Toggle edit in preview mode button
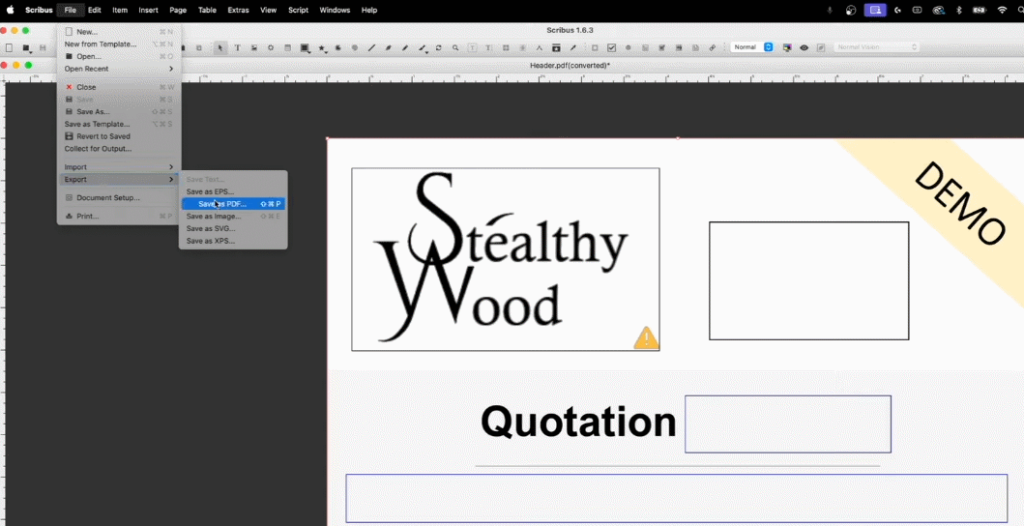1024x526 pixels. pos(821,48)
